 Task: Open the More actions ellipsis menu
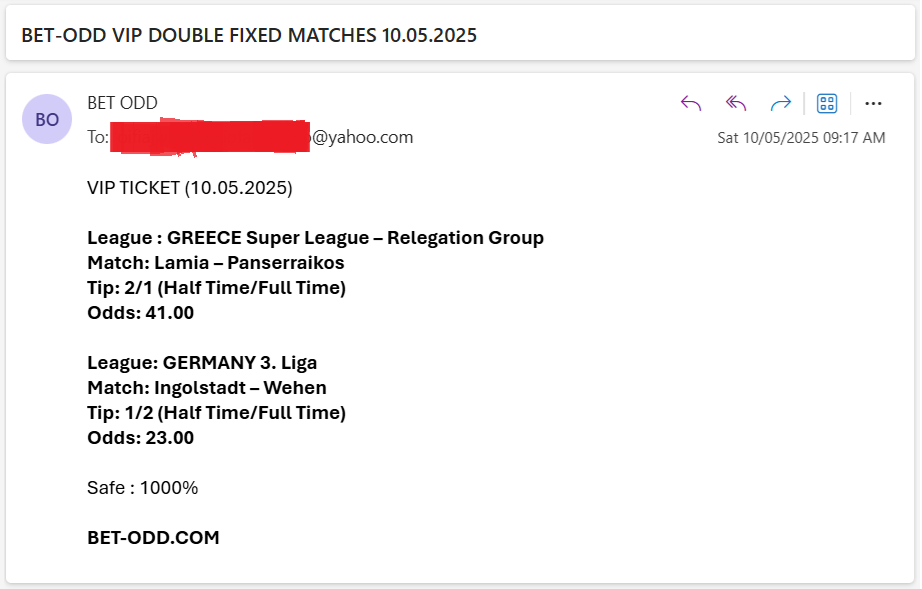pyautogui.click(x=873, y=103)
